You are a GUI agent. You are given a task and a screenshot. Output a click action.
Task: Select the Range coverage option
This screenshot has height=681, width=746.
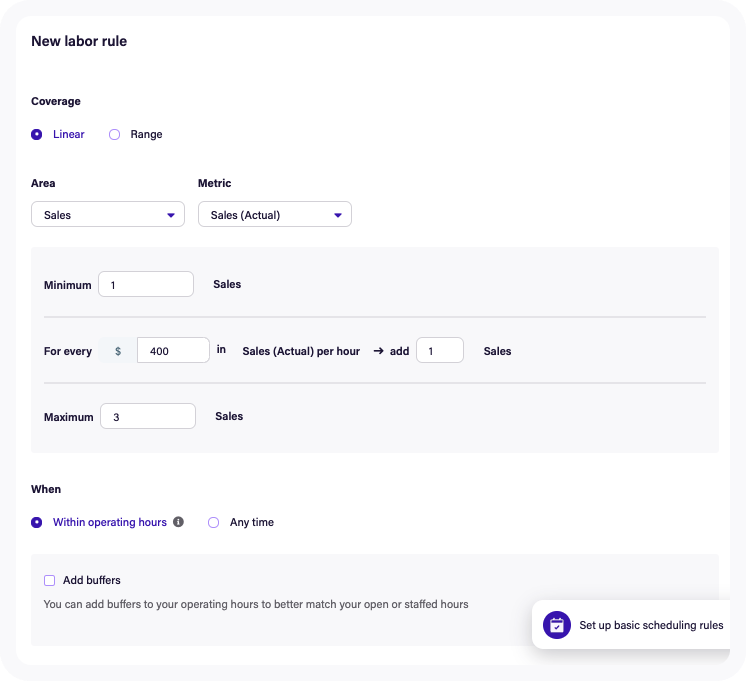click(x=114, y=134)
